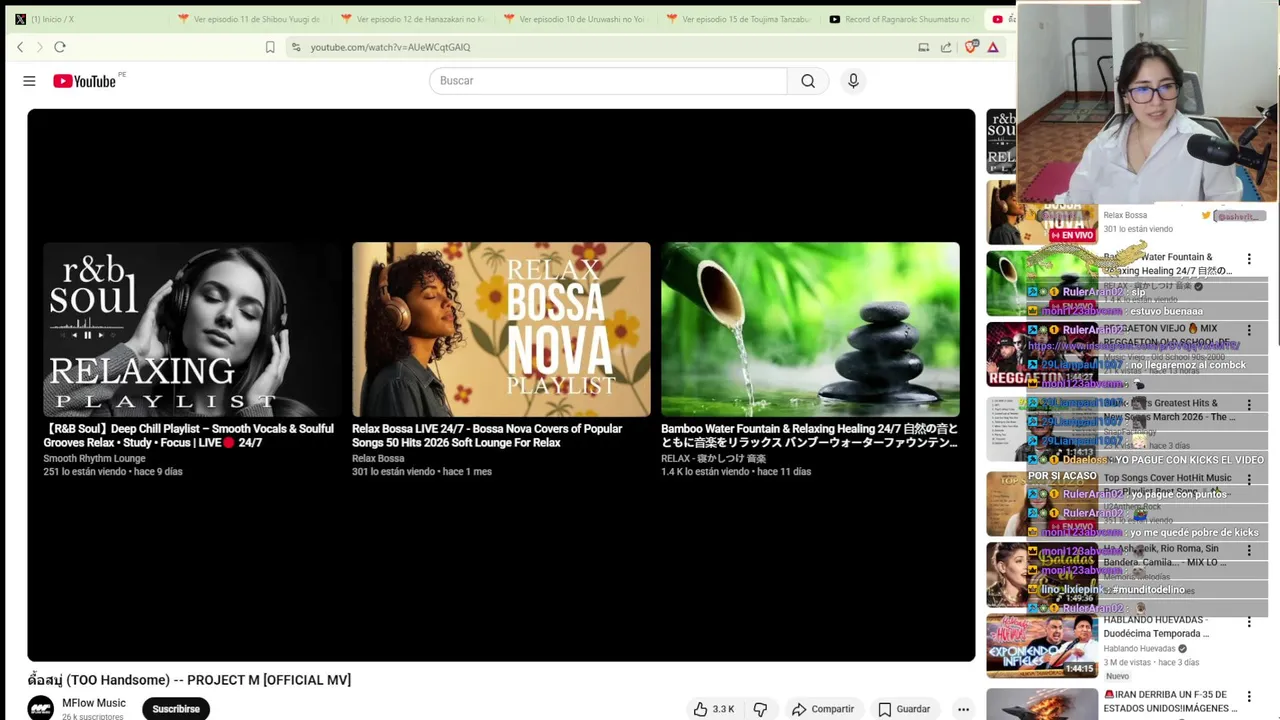Open 'IRAN DERRIBA UN F-35' video title
Image resolution: width=1280 pixels, height=720 pixels.
[x=1168, y=701]
